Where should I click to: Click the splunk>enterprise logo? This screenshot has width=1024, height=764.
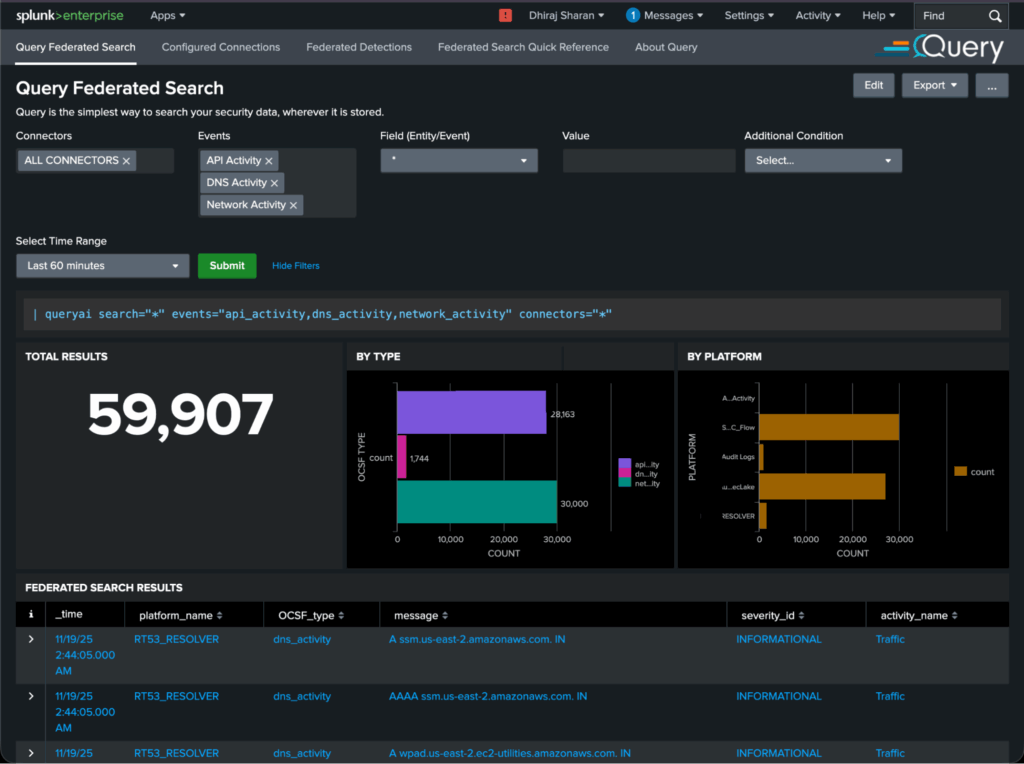click(69, 15)
